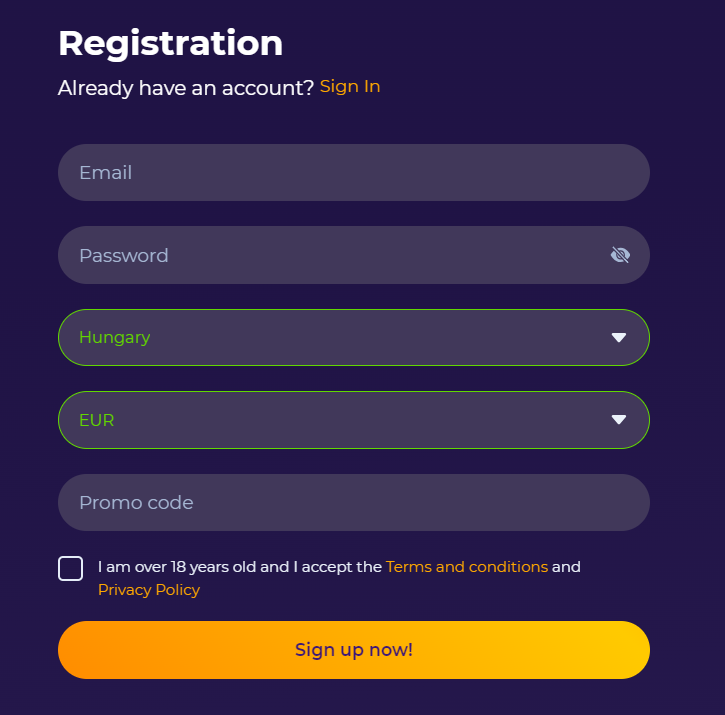Click the 'Already have an account?' text
Image resolution: width=725 pixels, height=715 pixels.
pyautogui.click(x=186, y=88)
